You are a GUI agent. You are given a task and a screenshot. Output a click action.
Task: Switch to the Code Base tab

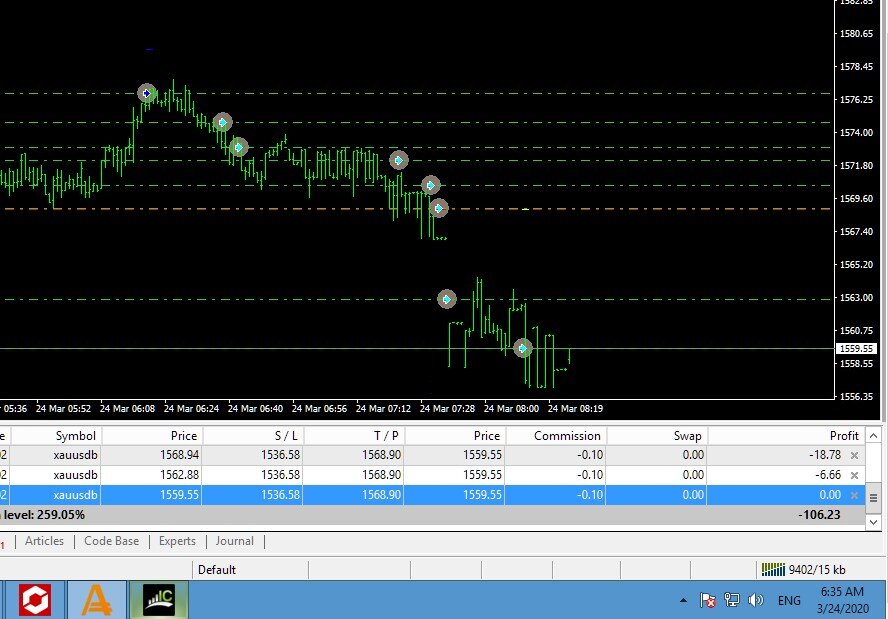click(112, 541)
